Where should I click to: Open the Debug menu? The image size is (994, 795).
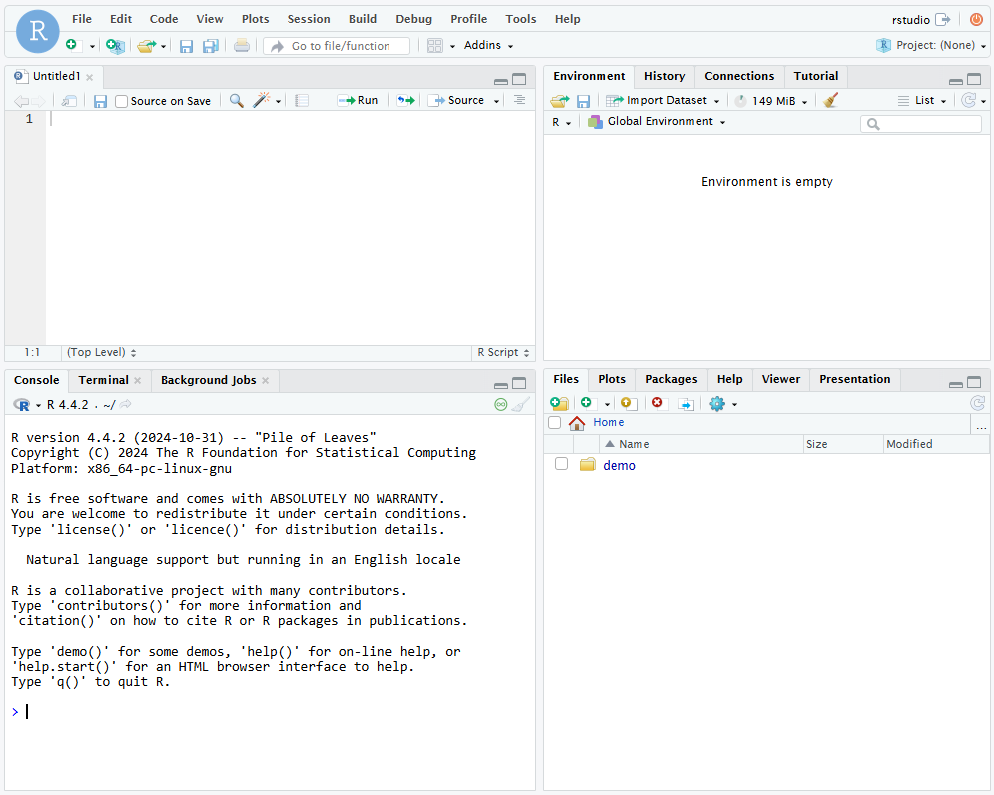point(413,19)
